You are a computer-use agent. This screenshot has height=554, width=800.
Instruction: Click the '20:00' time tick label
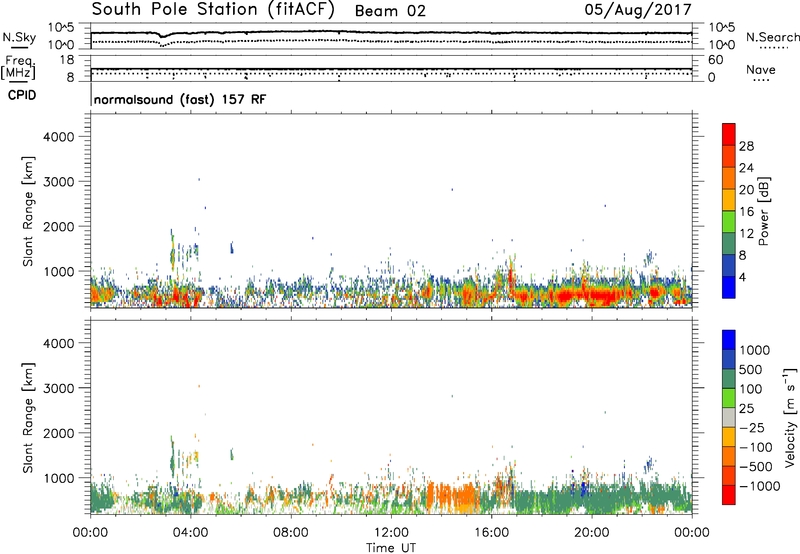tap(591, 533)
